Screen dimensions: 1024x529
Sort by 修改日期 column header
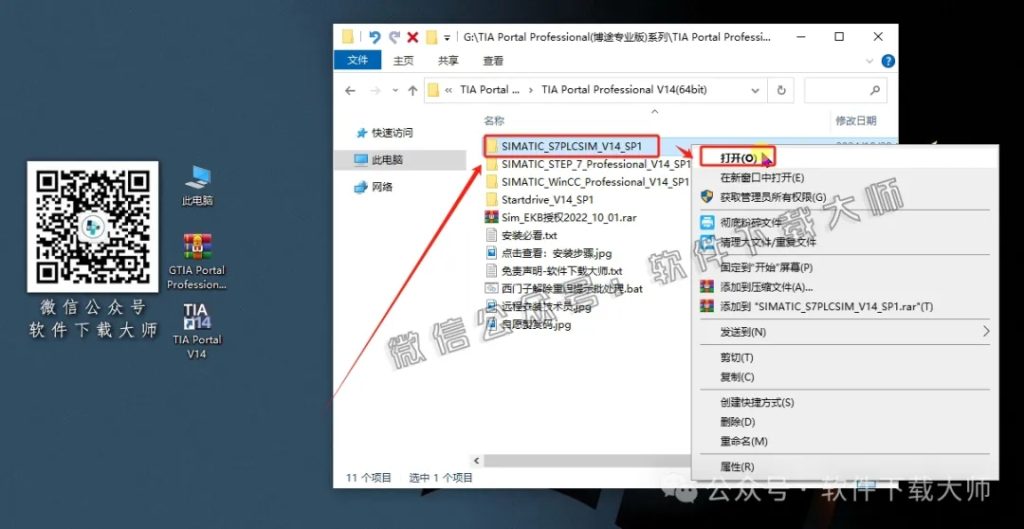pyautogui.click(x=856, y=121)
